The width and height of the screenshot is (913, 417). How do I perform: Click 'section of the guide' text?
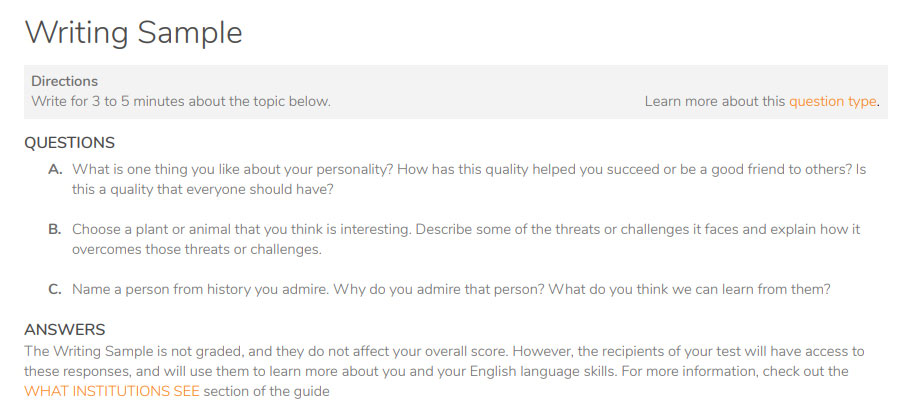point(267,391)
